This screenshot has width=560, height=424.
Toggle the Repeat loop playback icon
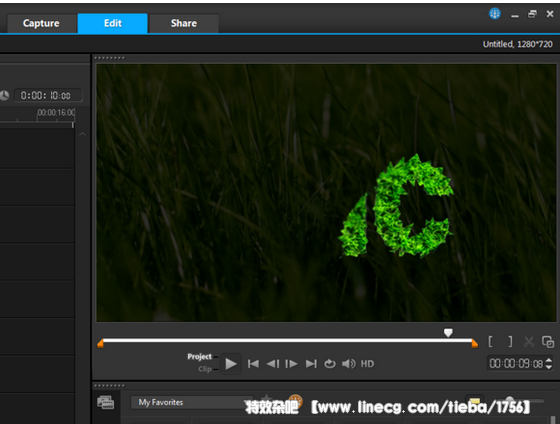[330, 364]
